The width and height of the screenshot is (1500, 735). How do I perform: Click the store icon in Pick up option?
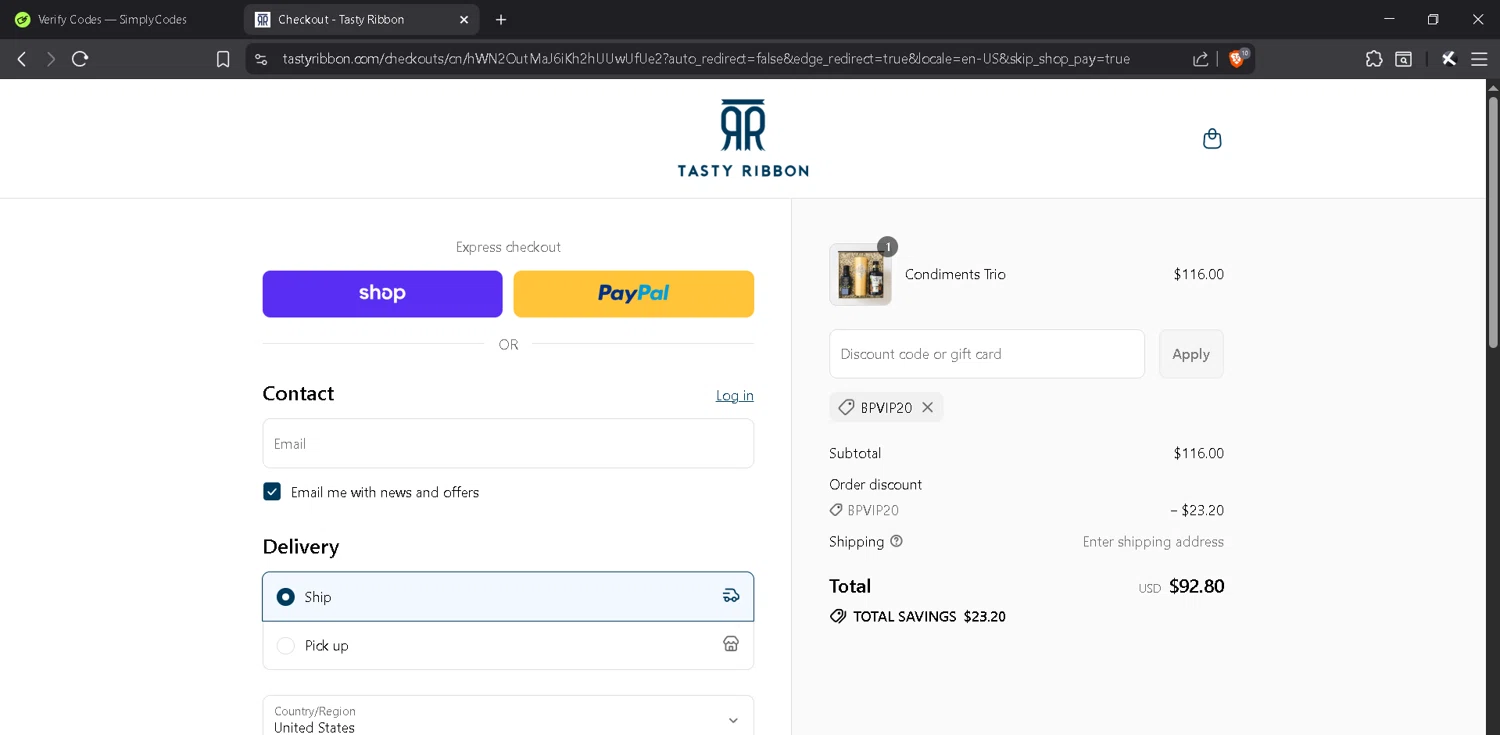(x=731, y=644)
